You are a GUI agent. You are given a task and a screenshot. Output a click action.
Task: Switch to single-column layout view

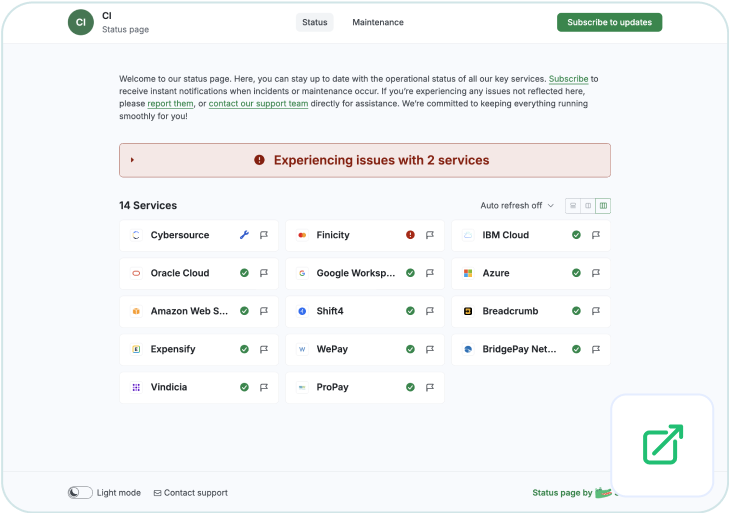(x=573, y=206)
